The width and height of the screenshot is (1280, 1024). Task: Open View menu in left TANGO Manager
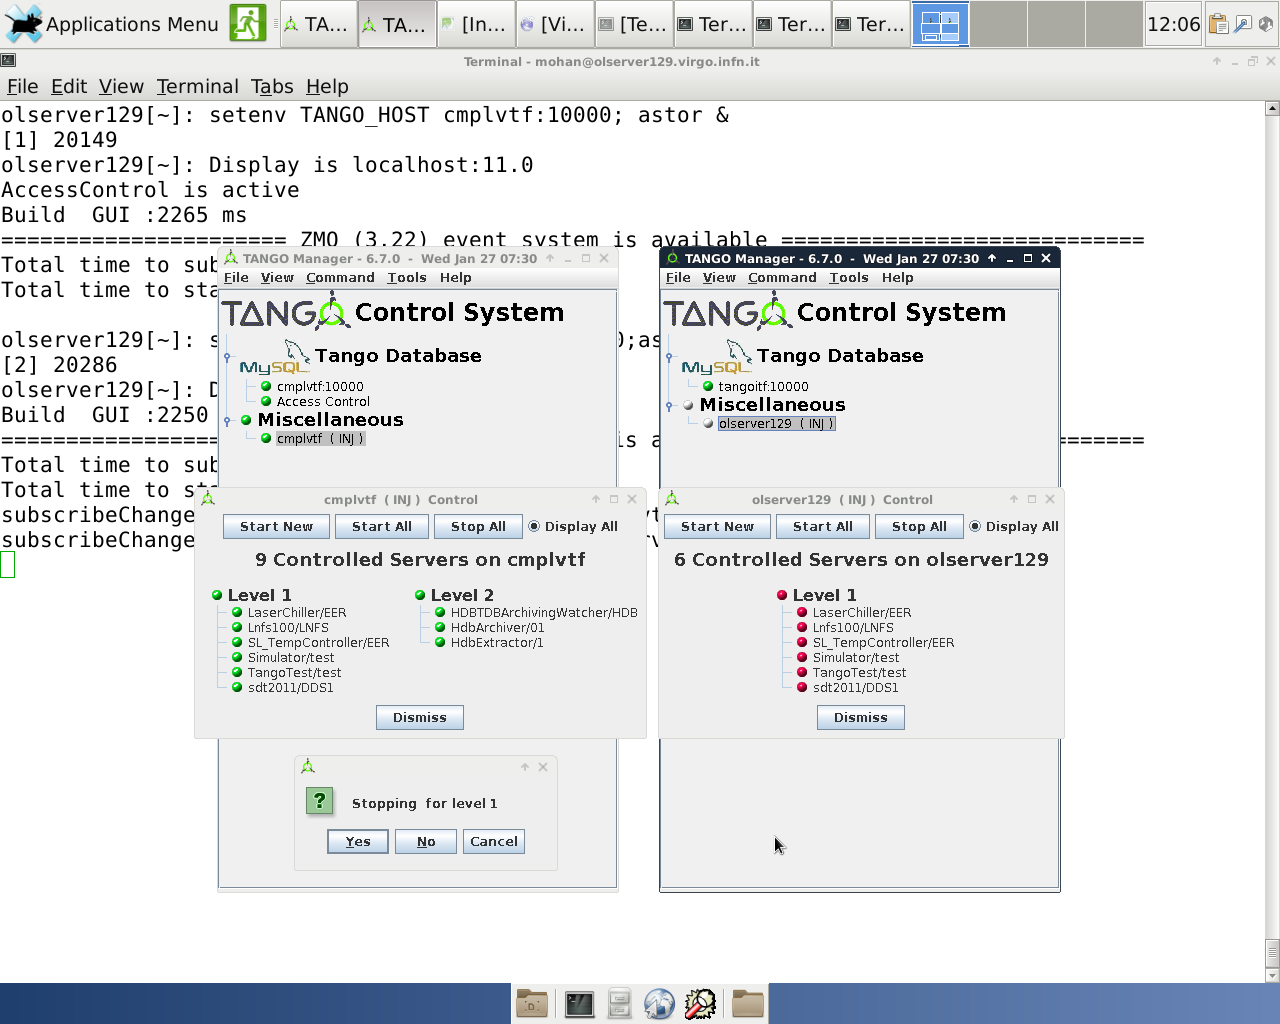click(277, 277)
